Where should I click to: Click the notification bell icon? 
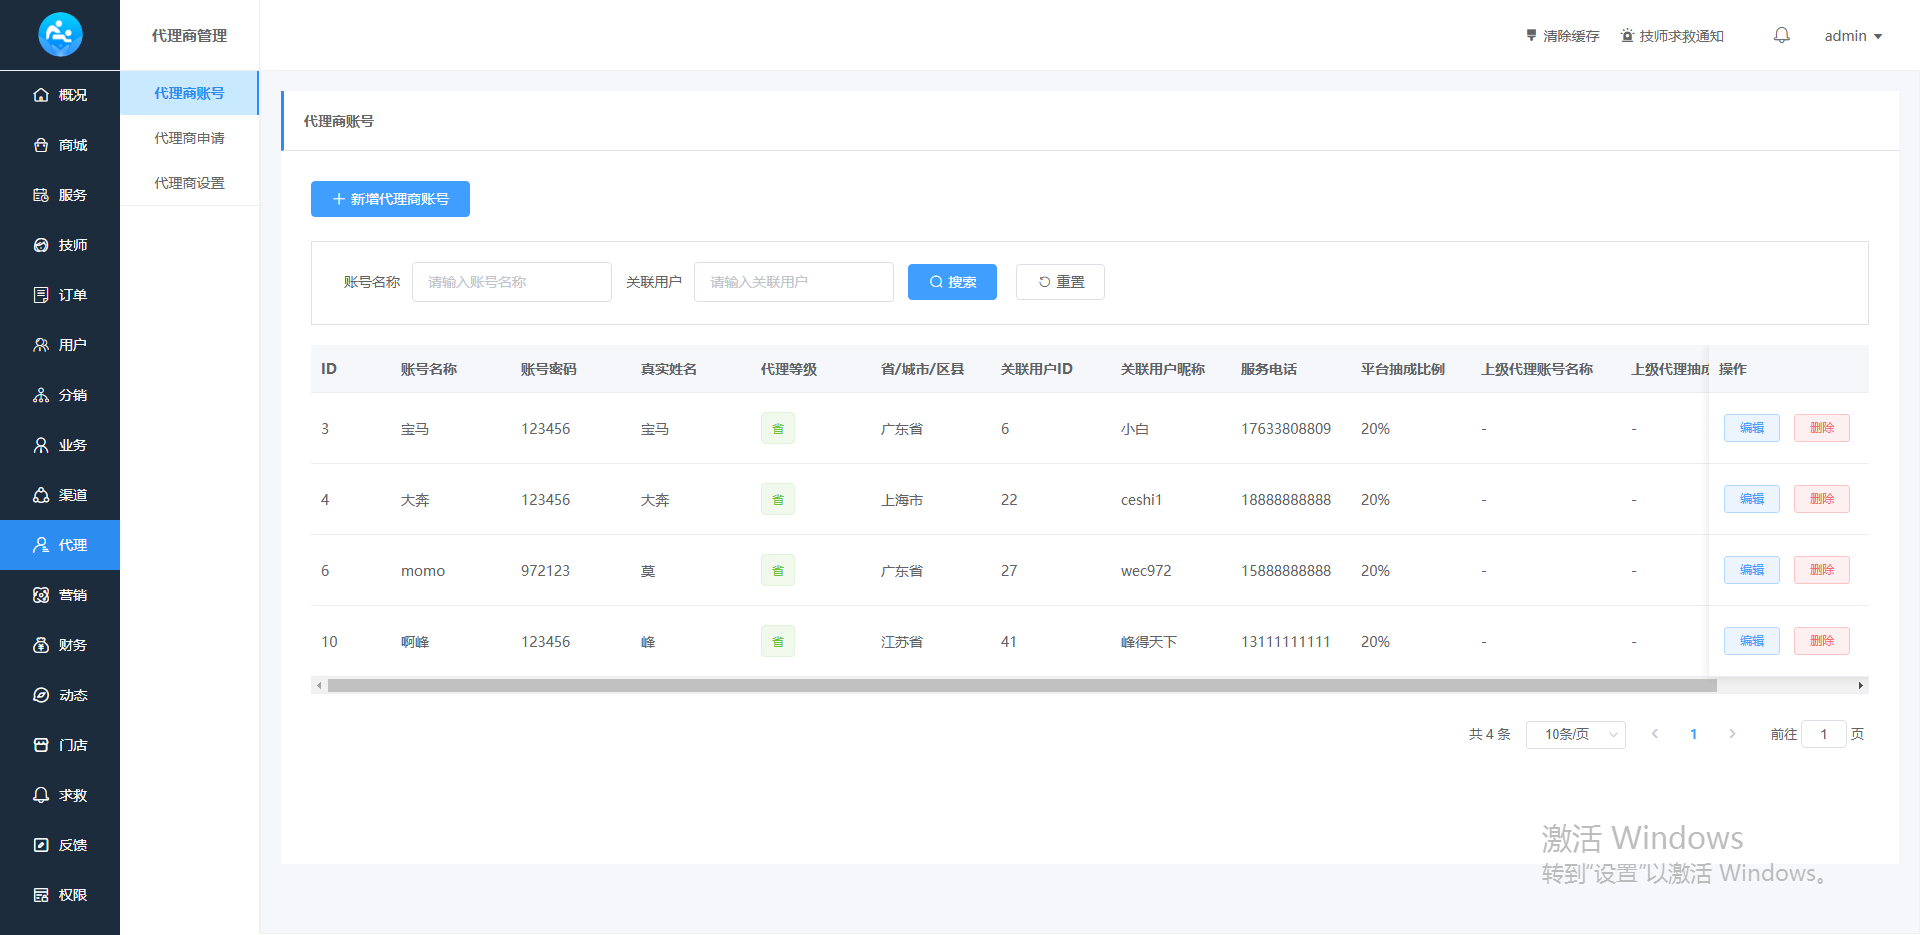coord(1781,36)
